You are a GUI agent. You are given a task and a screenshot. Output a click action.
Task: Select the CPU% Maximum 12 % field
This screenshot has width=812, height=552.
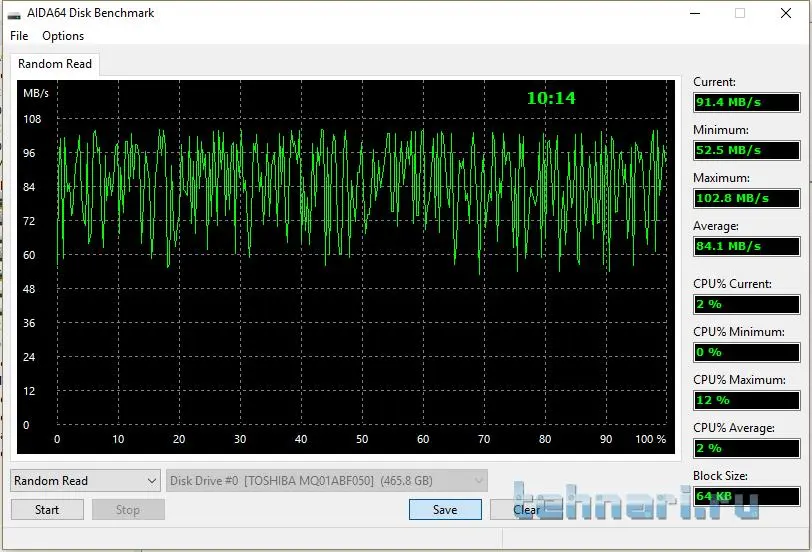pos(746,401)
